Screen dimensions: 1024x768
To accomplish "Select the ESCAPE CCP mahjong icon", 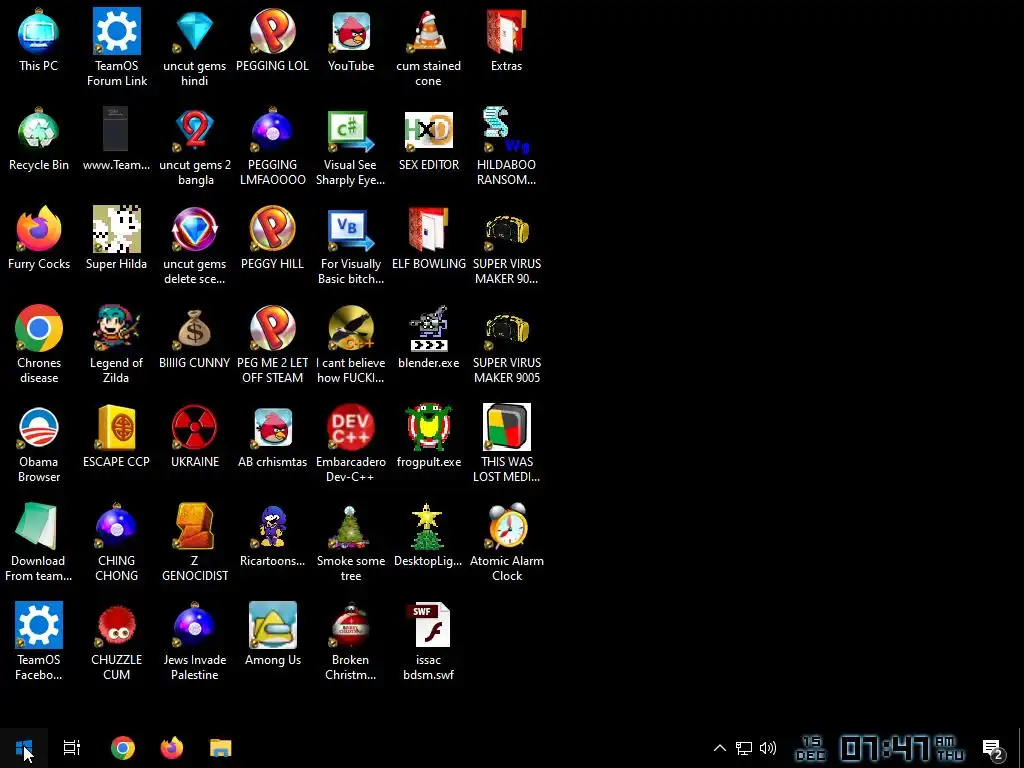I will point(116,436).
